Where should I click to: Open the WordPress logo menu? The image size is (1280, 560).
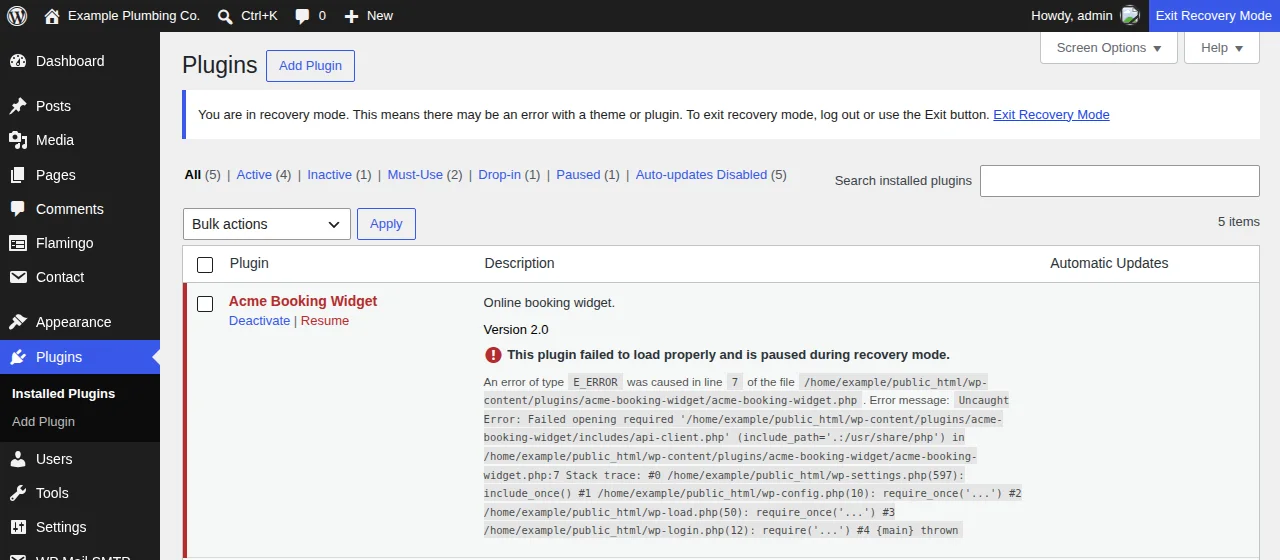click(17, 16)
